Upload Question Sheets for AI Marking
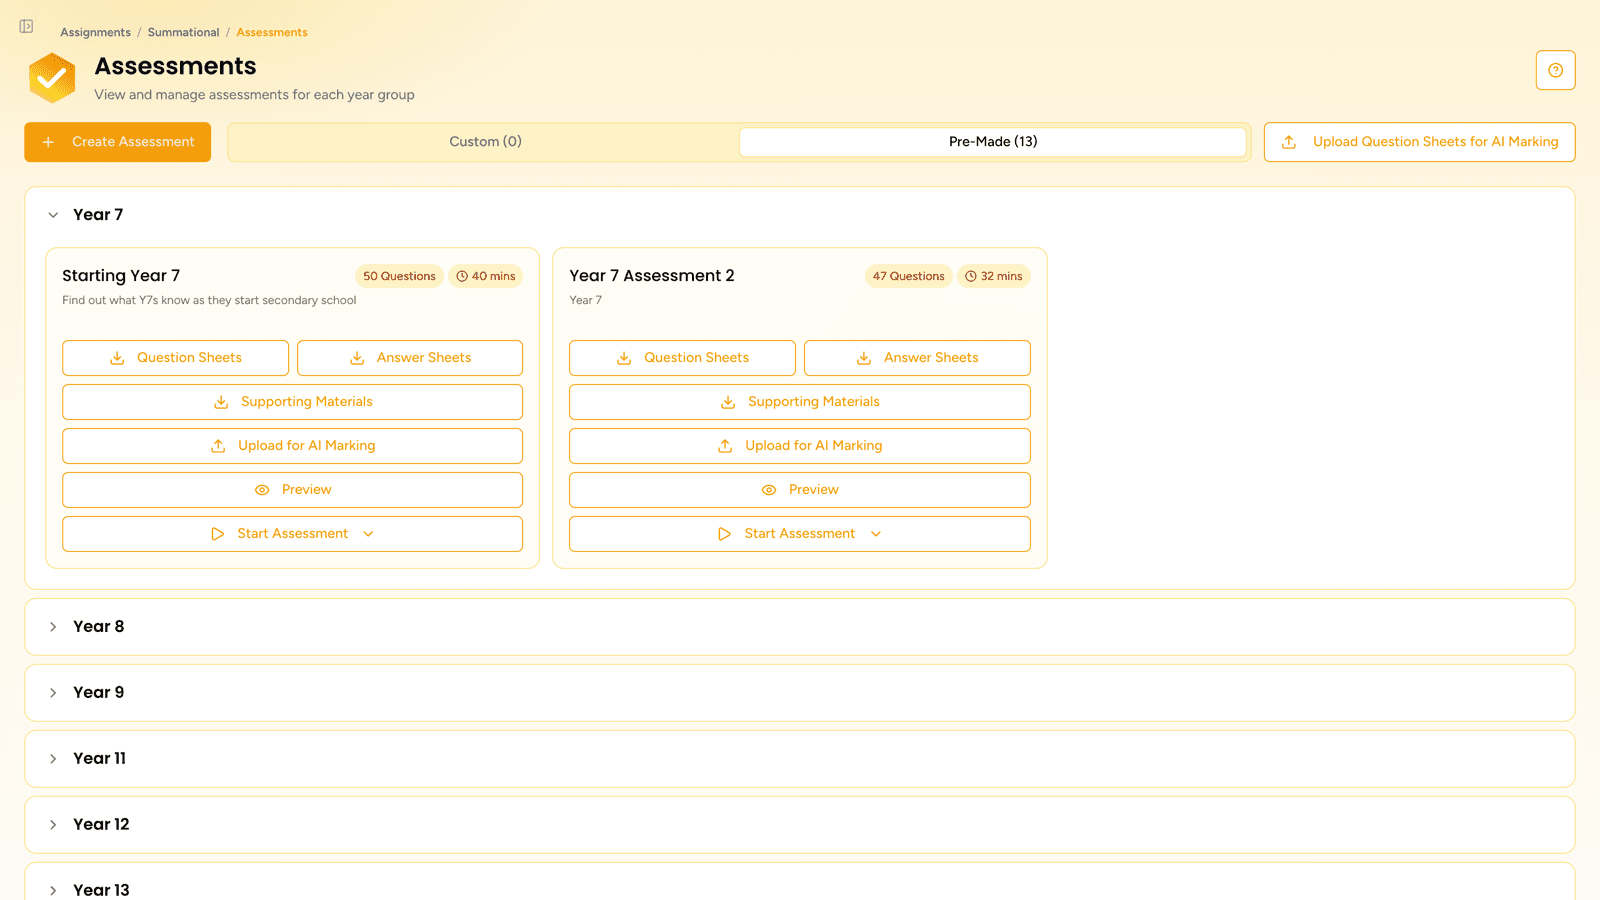Image resolution: width=1600 pixels, height=900 pixels. [1419, 142]
